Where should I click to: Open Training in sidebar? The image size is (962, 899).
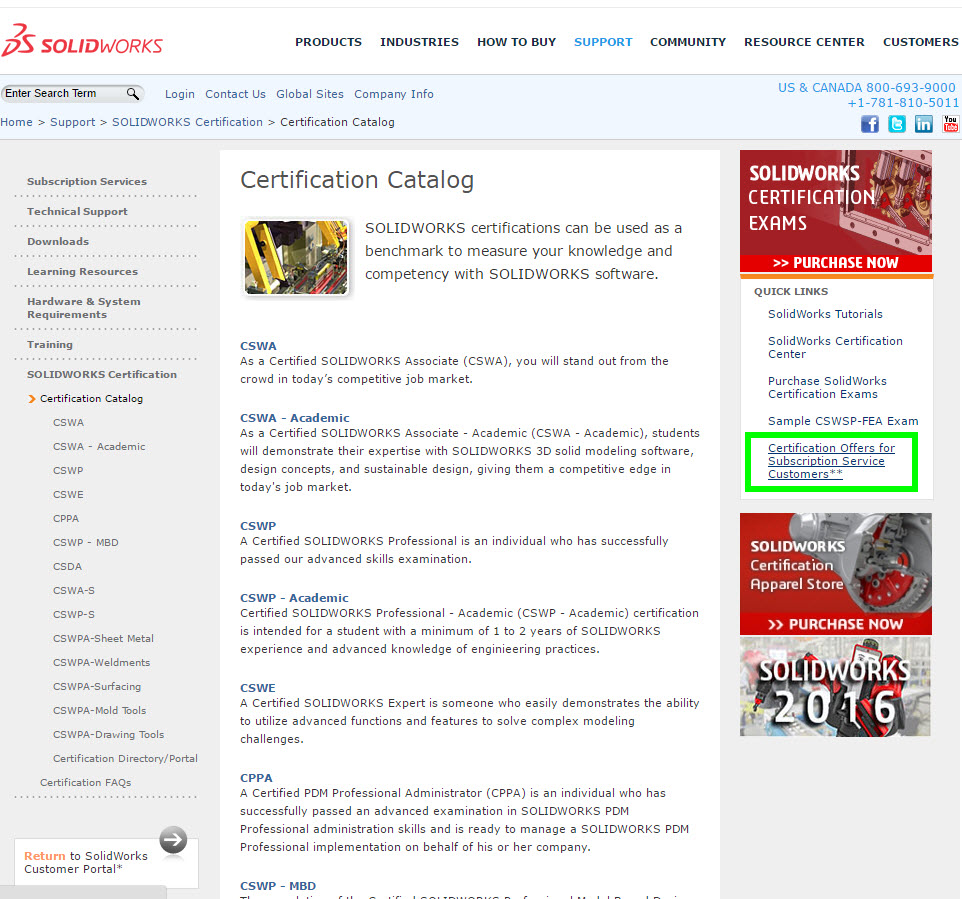tap(50, 345)
